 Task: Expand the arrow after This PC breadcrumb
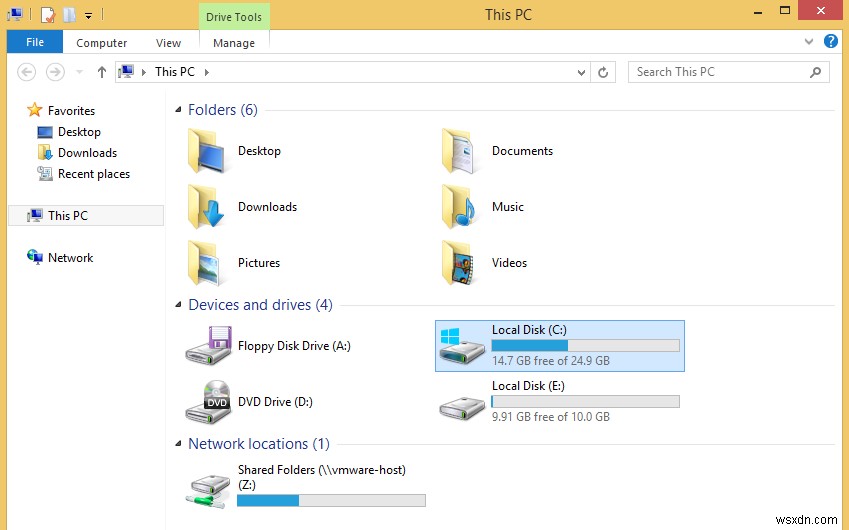click(206, 72)
